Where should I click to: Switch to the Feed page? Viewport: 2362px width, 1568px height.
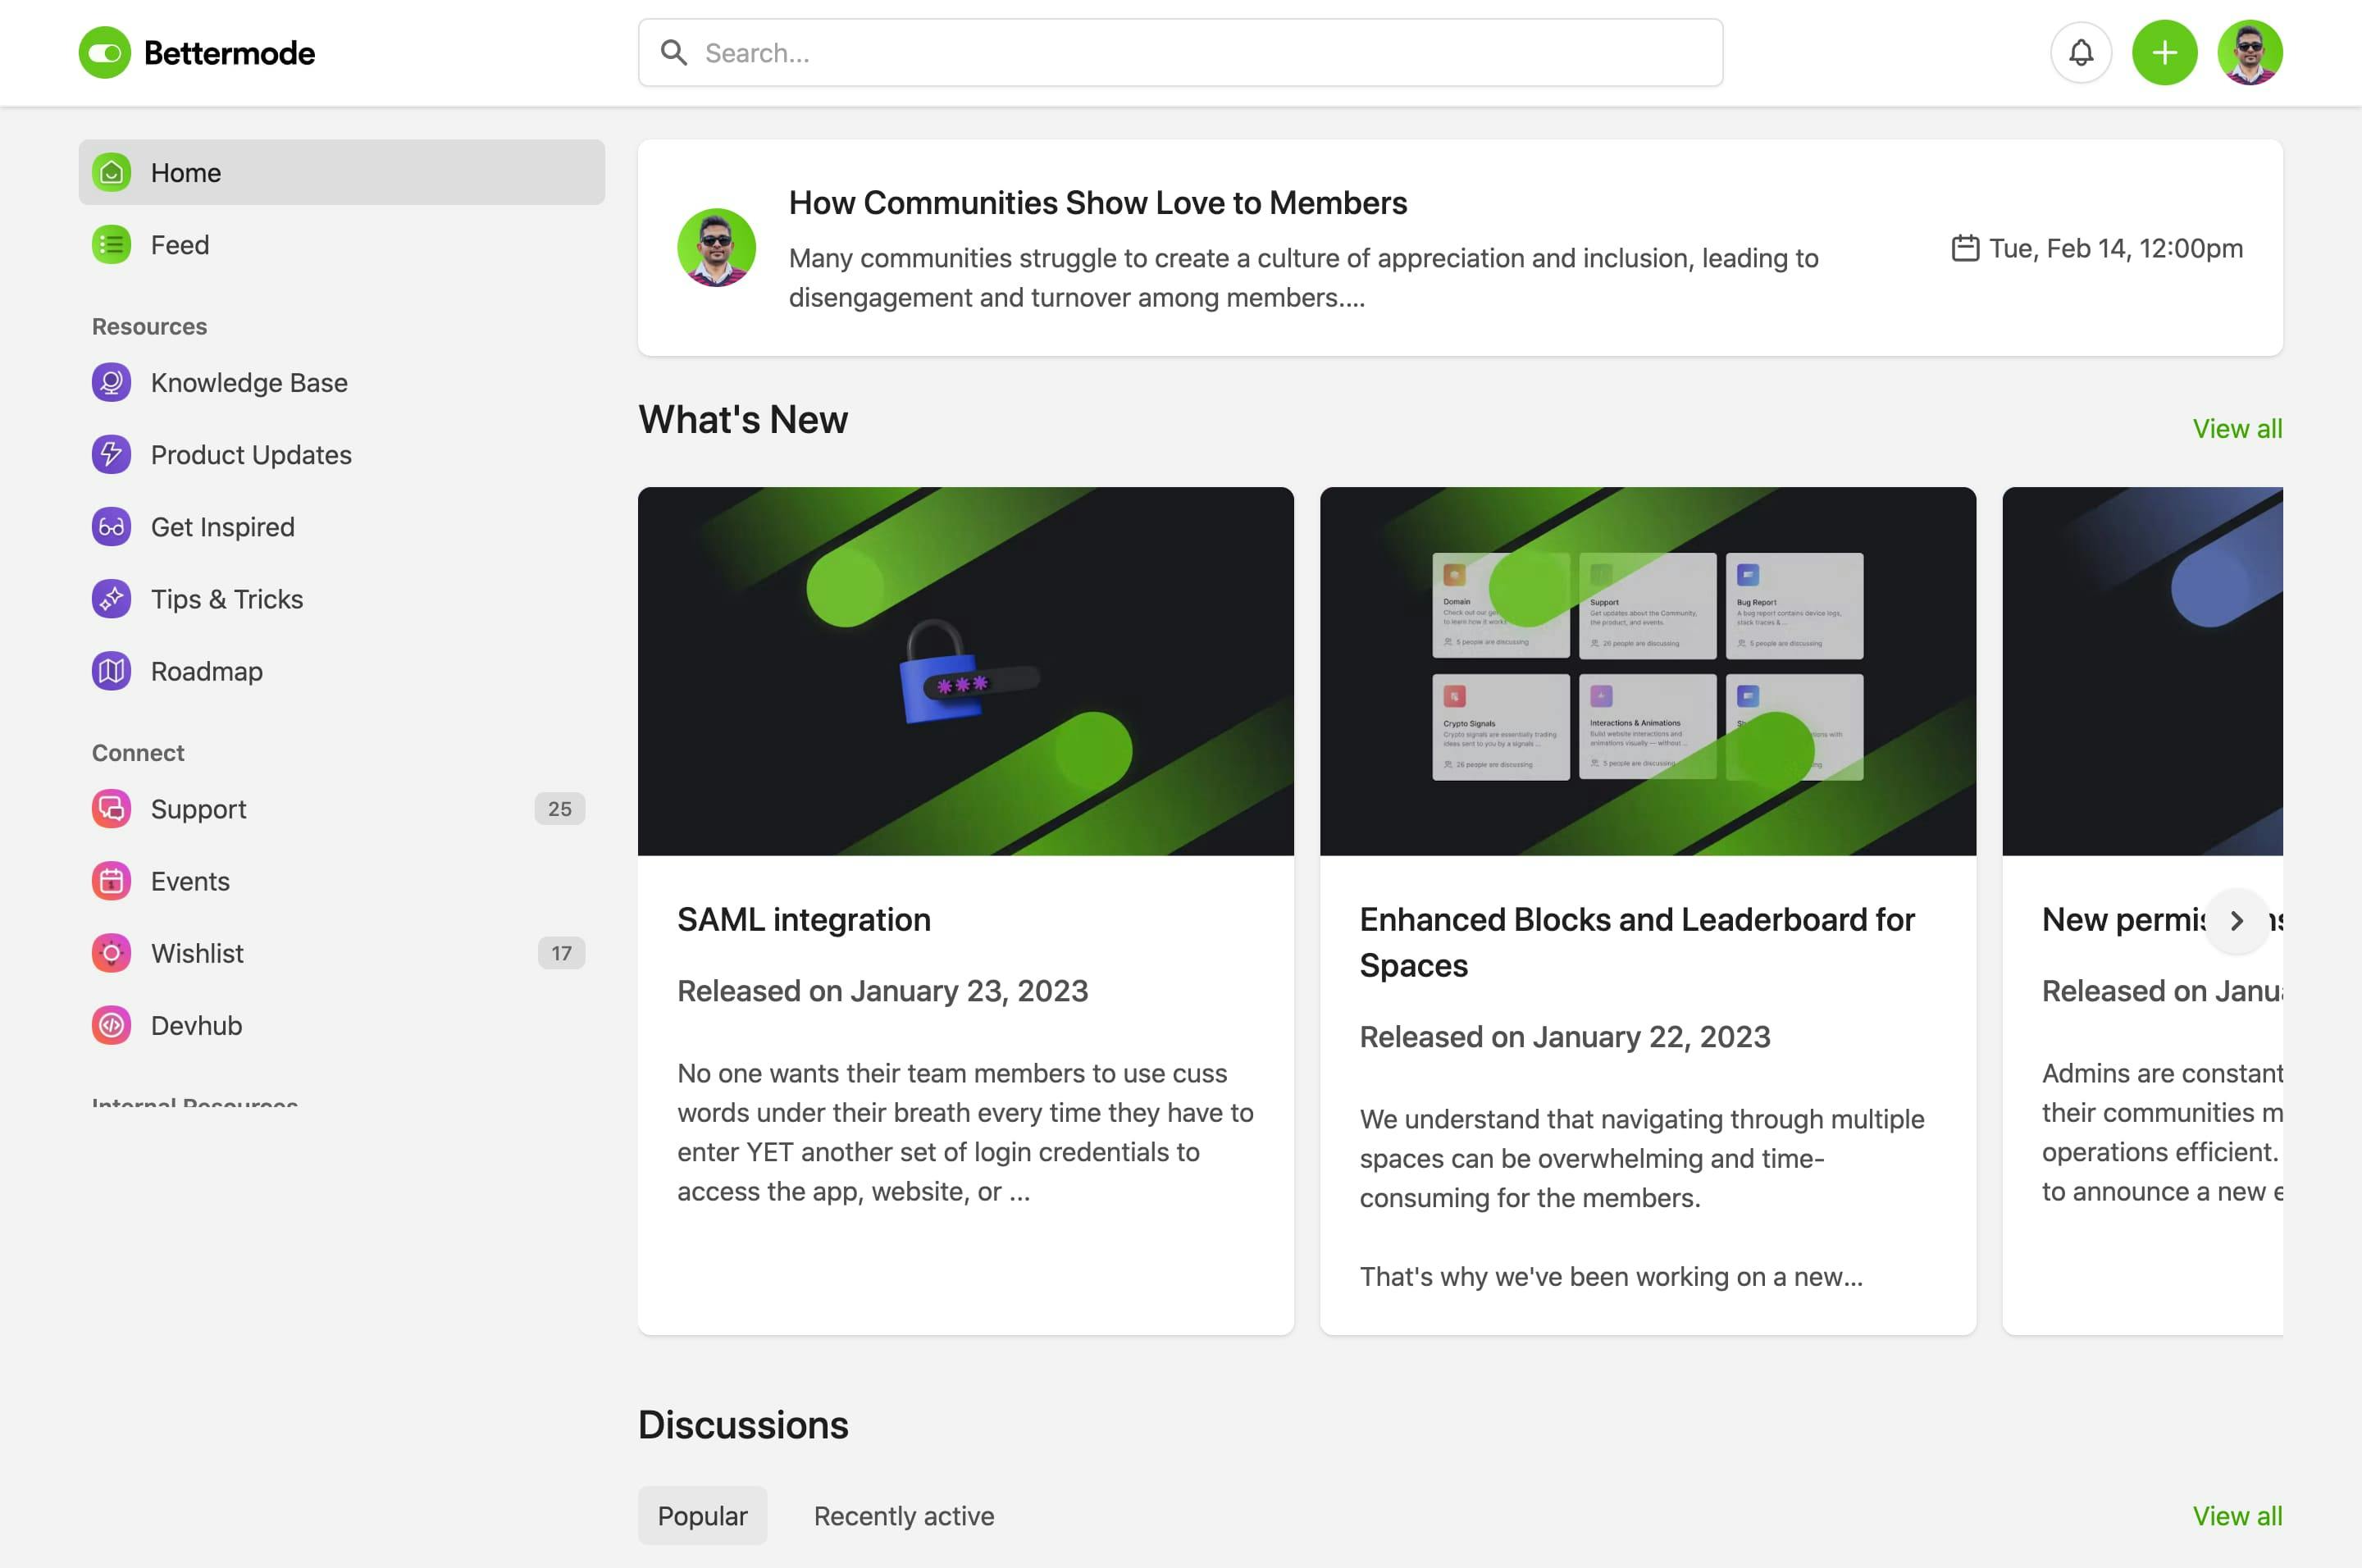click(x=180, y=245)
